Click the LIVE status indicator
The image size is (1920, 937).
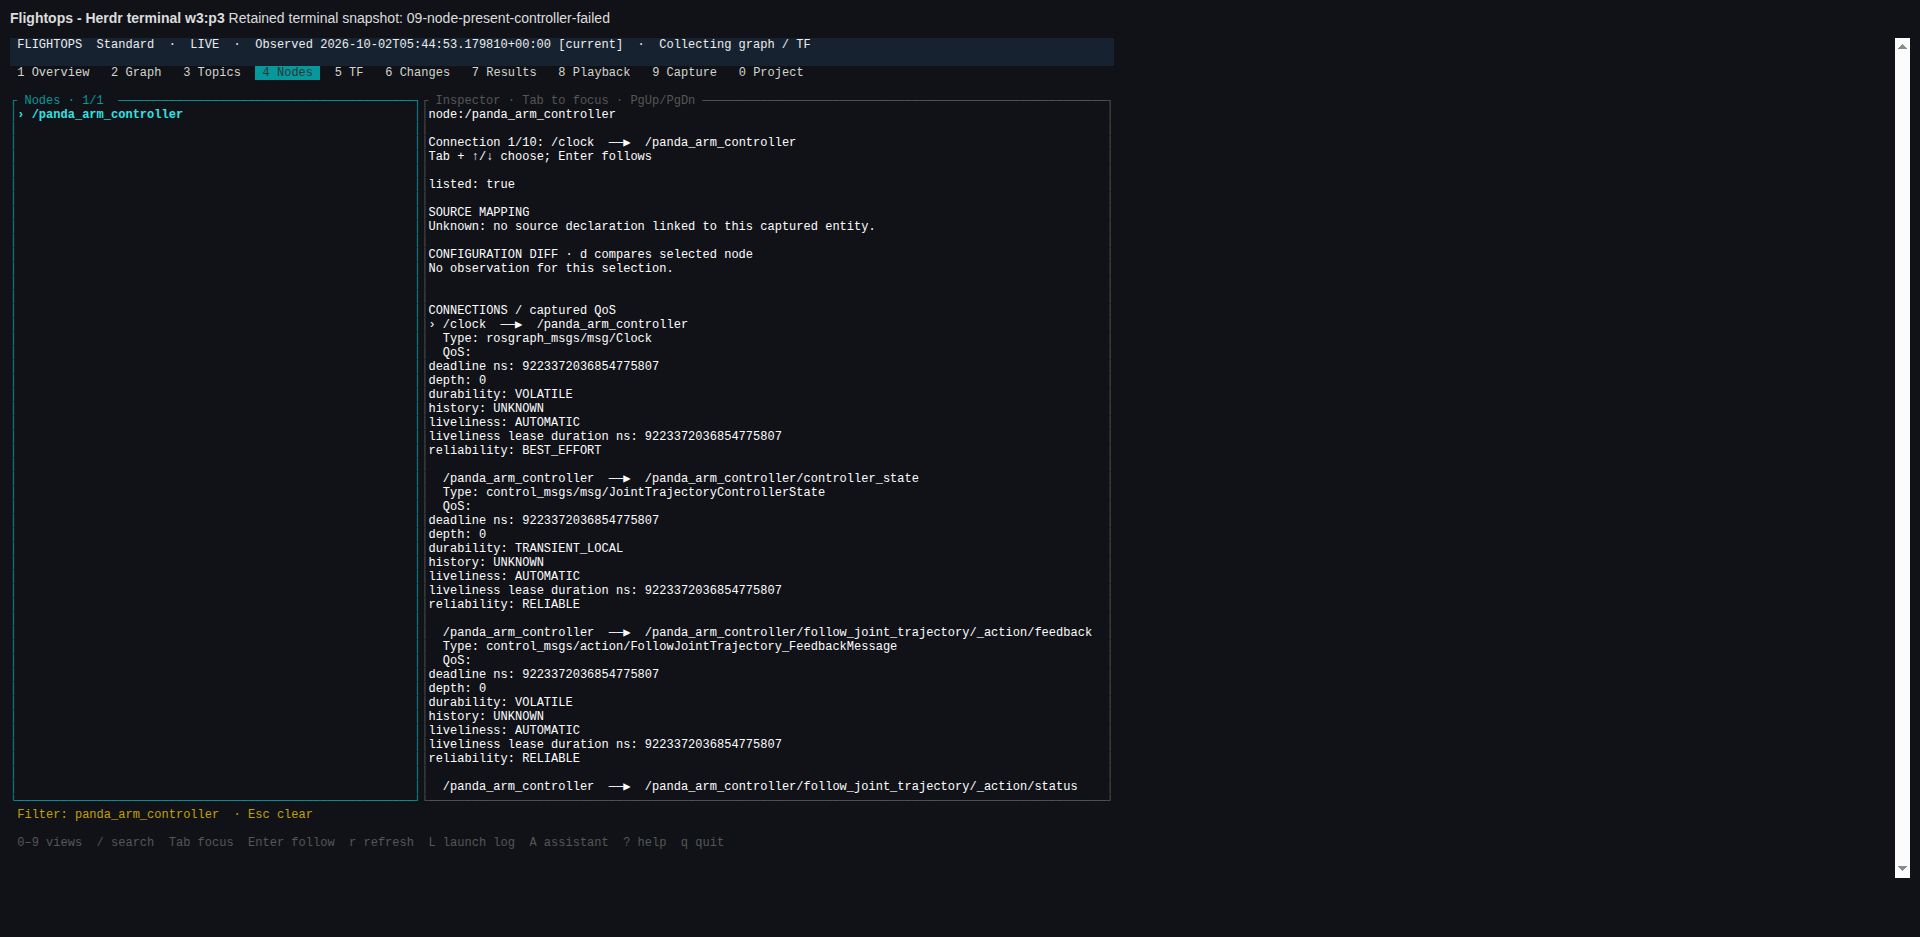click(205, 44)
